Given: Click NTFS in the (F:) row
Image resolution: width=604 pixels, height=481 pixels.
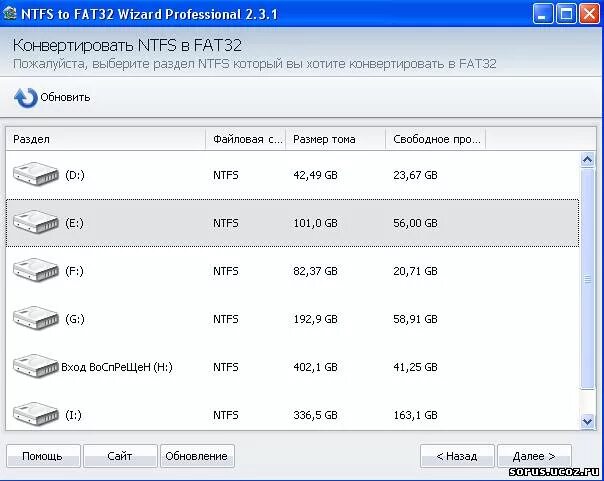Looking at the screenshot, I should pos(226,271).
